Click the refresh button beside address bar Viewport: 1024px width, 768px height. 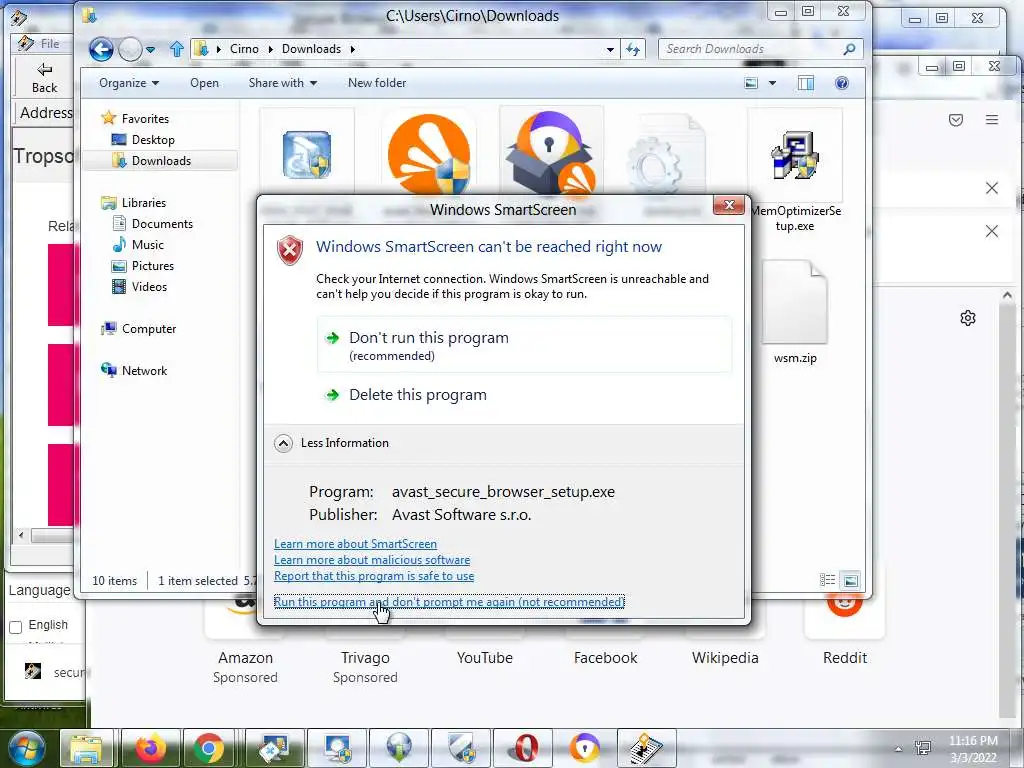(x=633, y=49)
